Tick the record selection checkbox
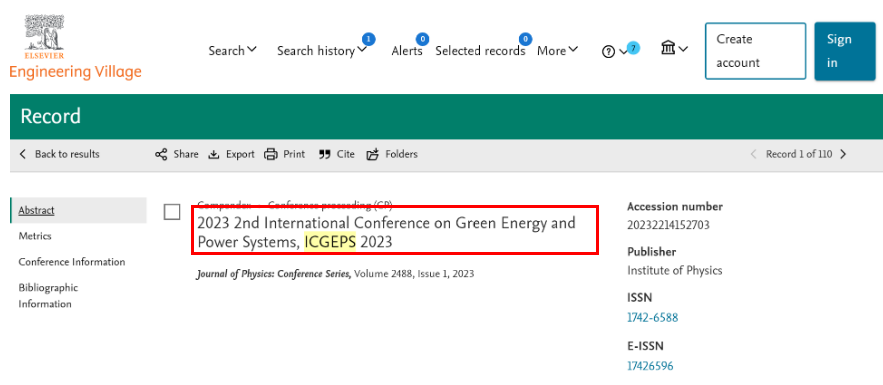Screen dimensions: 883x385 172,212
